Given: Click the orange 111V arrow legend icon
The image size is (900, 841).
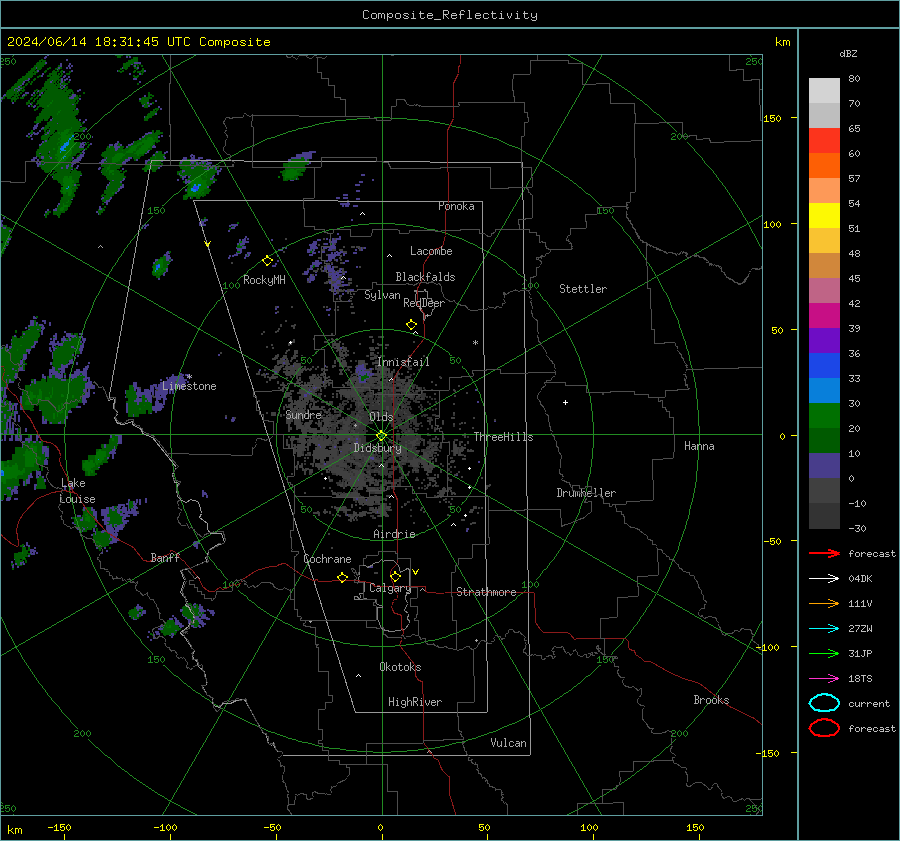Looking at the screenshot, I should [824, 603].
